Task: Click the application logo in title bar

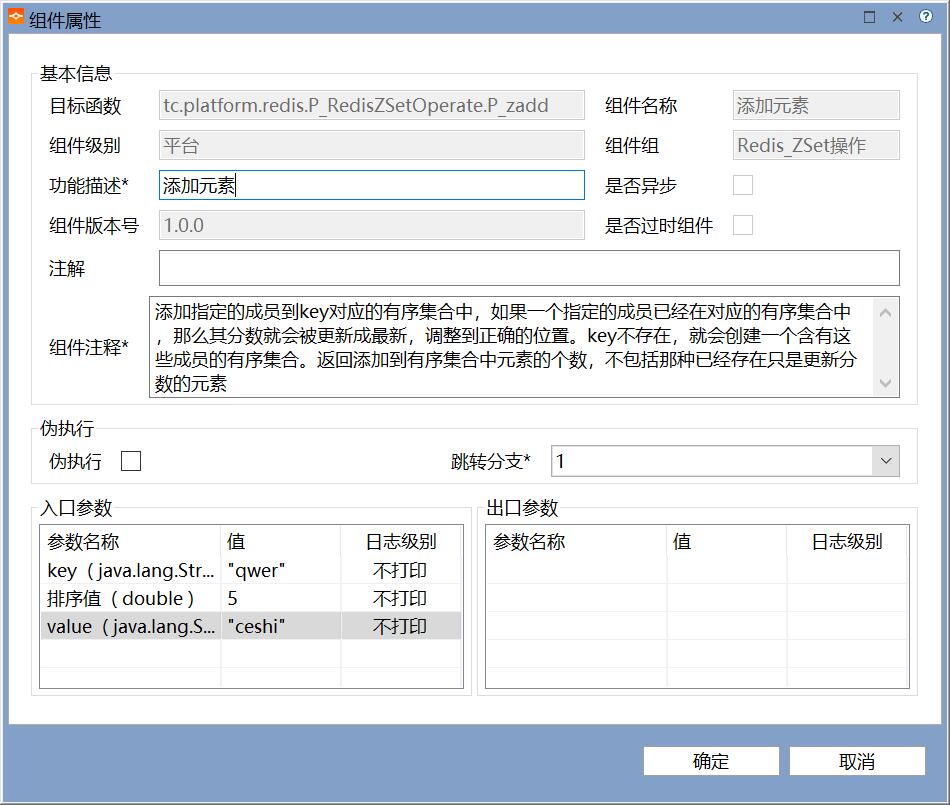Action: (x=16, y=17)
